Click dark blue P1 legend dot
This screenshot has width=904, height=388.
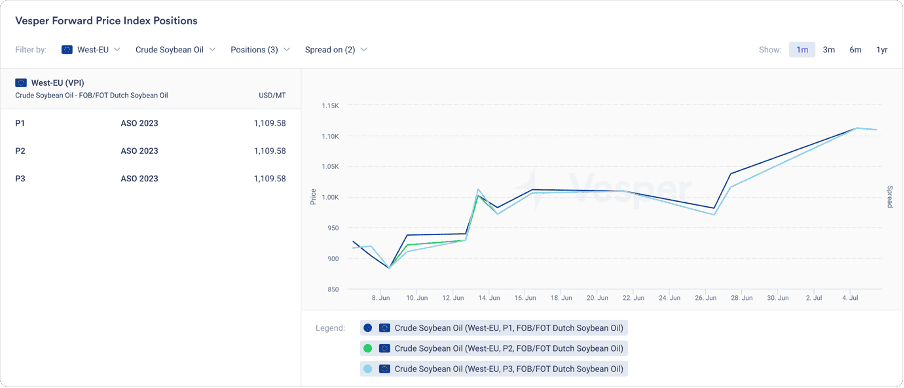coord(368,328)
